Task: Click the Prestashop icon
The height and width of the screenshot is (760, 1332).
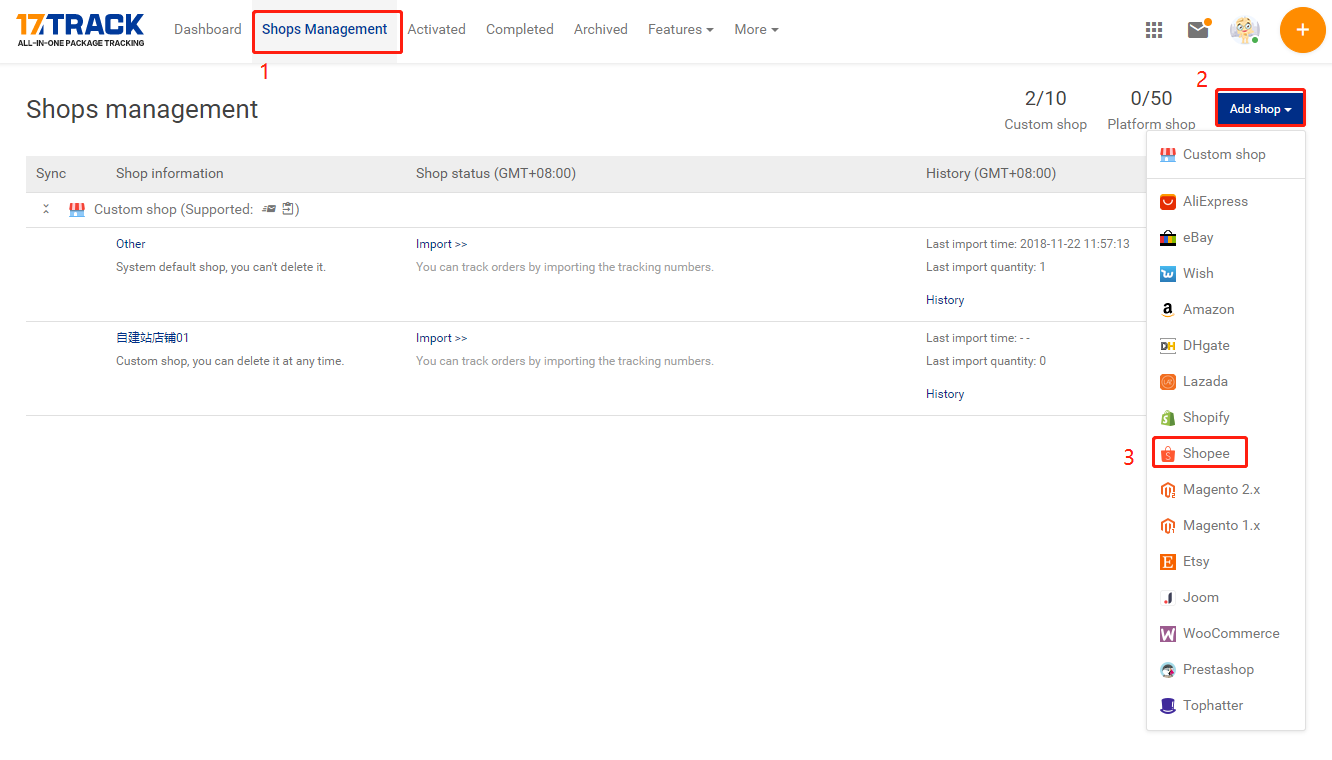Action: point(1167,670)
